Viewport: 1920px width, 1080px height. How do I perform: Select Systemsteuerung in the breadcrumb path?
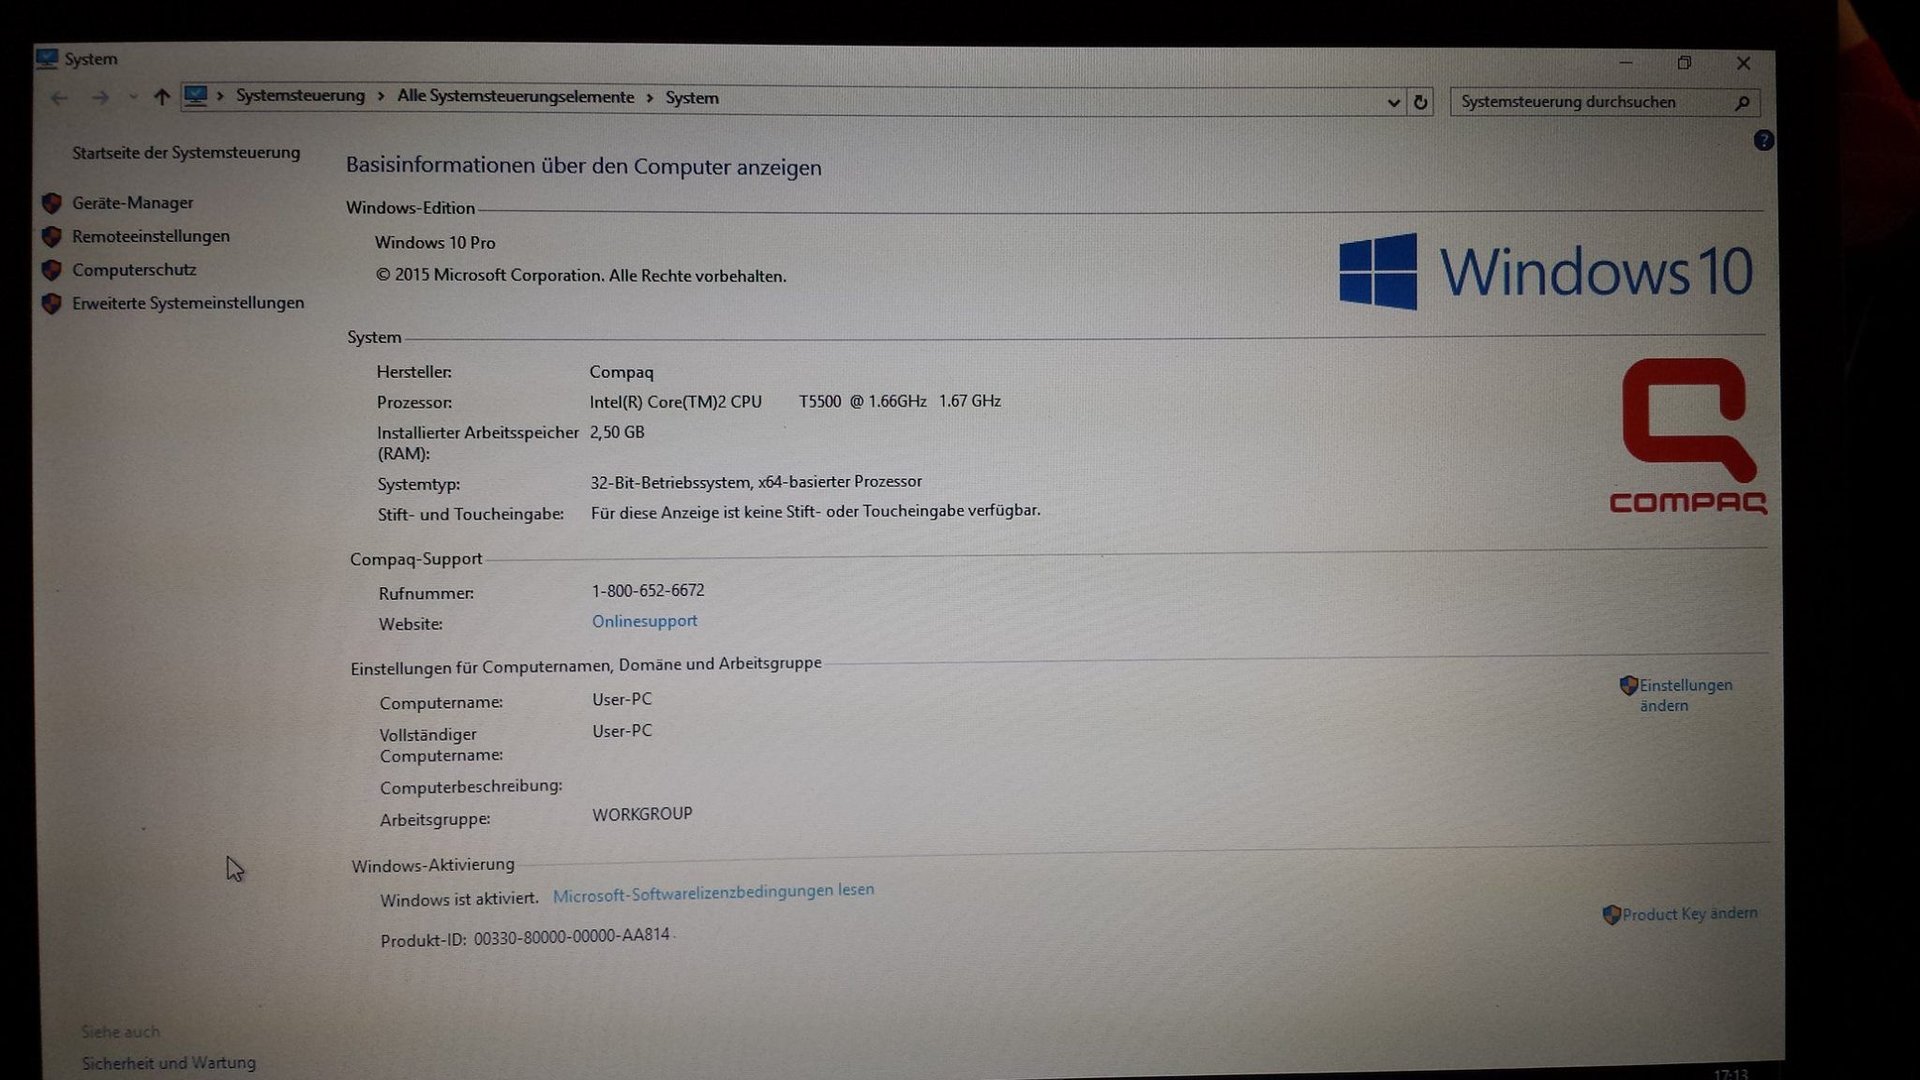coord(300,96)
